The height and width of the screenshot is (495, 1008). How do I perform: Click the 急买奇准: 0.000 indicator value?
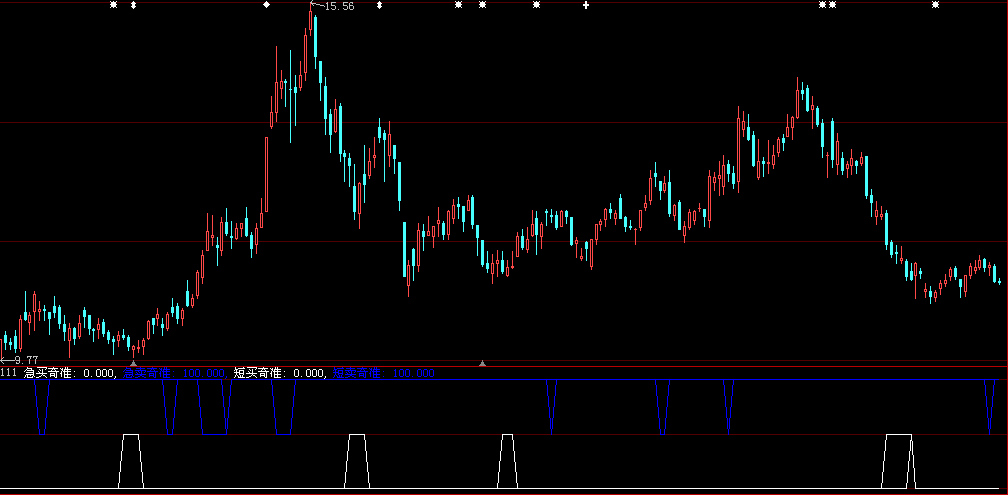[69, 373]
